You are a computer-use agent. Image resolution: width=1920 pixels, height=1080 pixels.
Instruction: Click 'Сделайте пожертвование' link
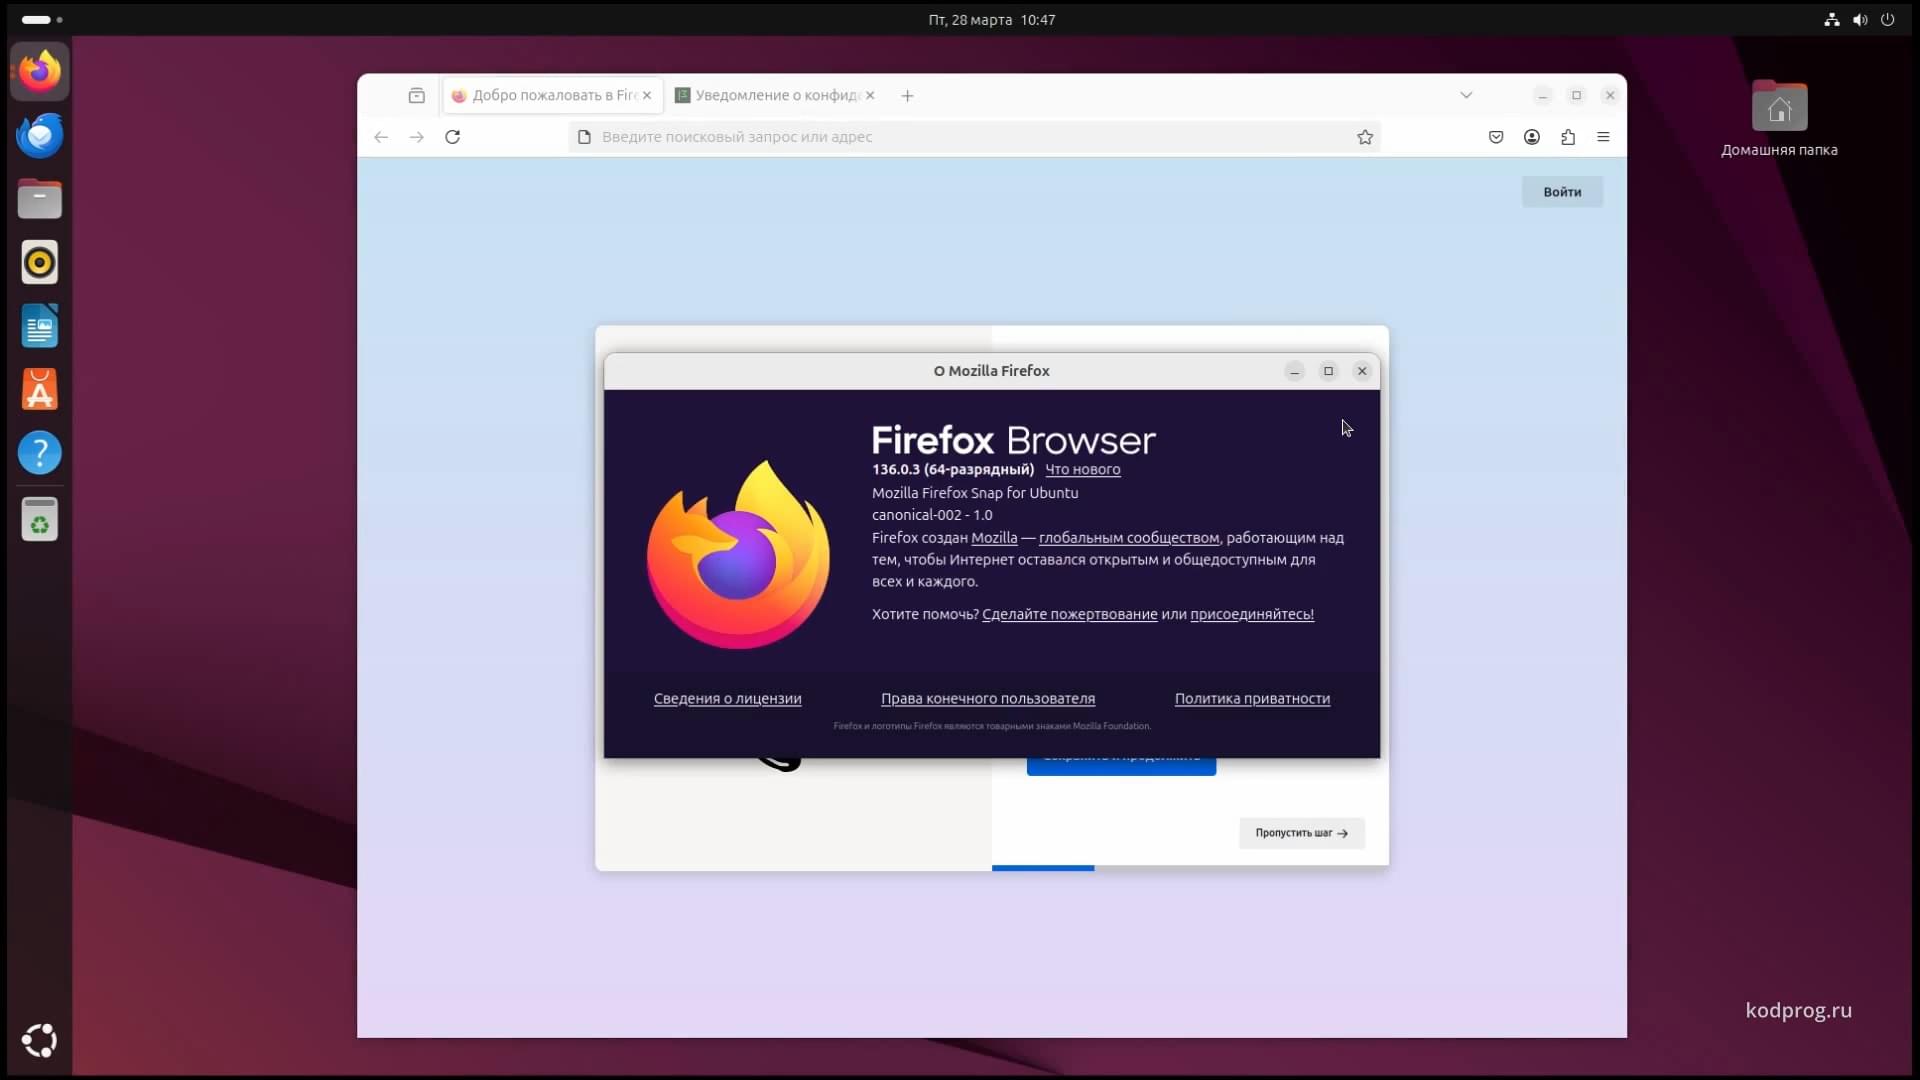pos(1069,614)
